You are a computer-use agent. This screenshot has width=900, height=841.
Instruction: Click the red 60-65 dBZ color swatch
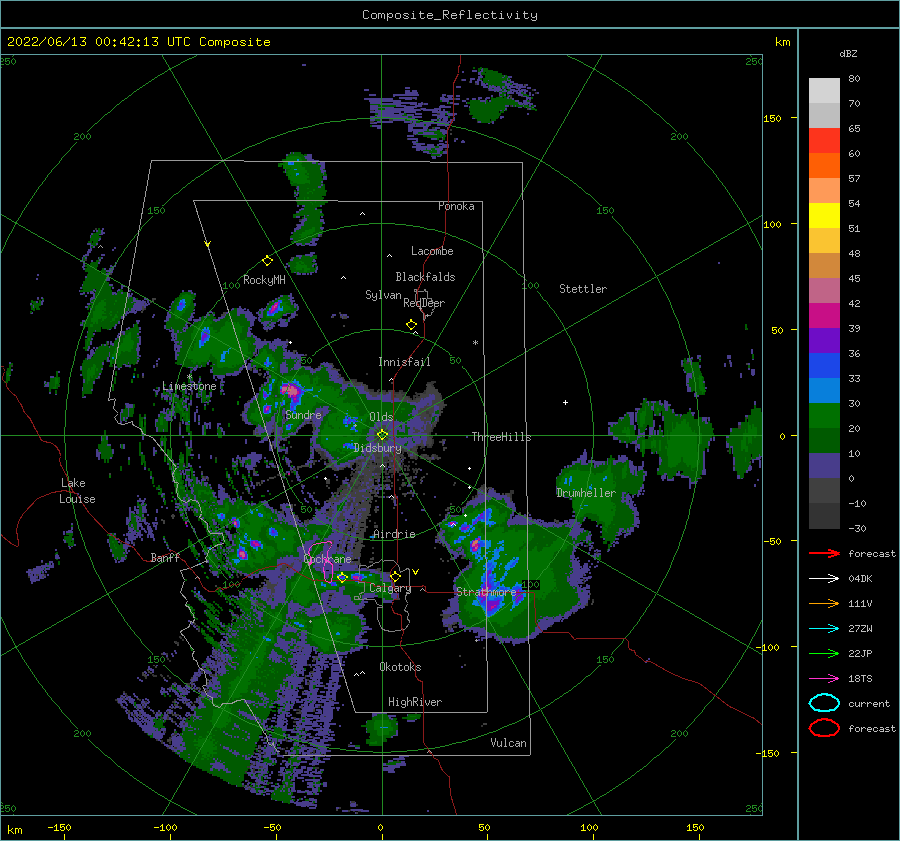click(x=824, y=141)
